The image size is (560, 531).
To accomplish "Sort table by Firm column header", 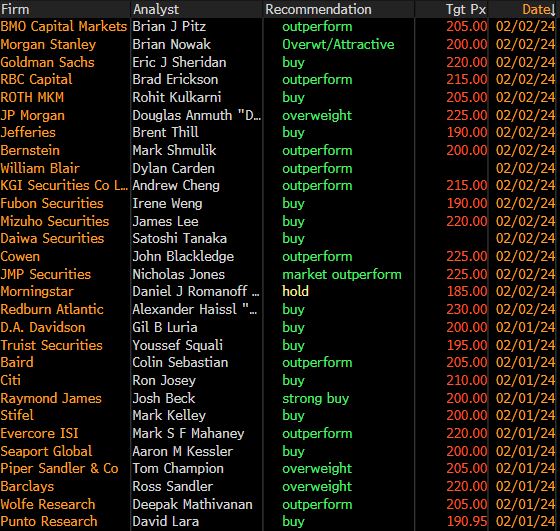I will [15, 9].
